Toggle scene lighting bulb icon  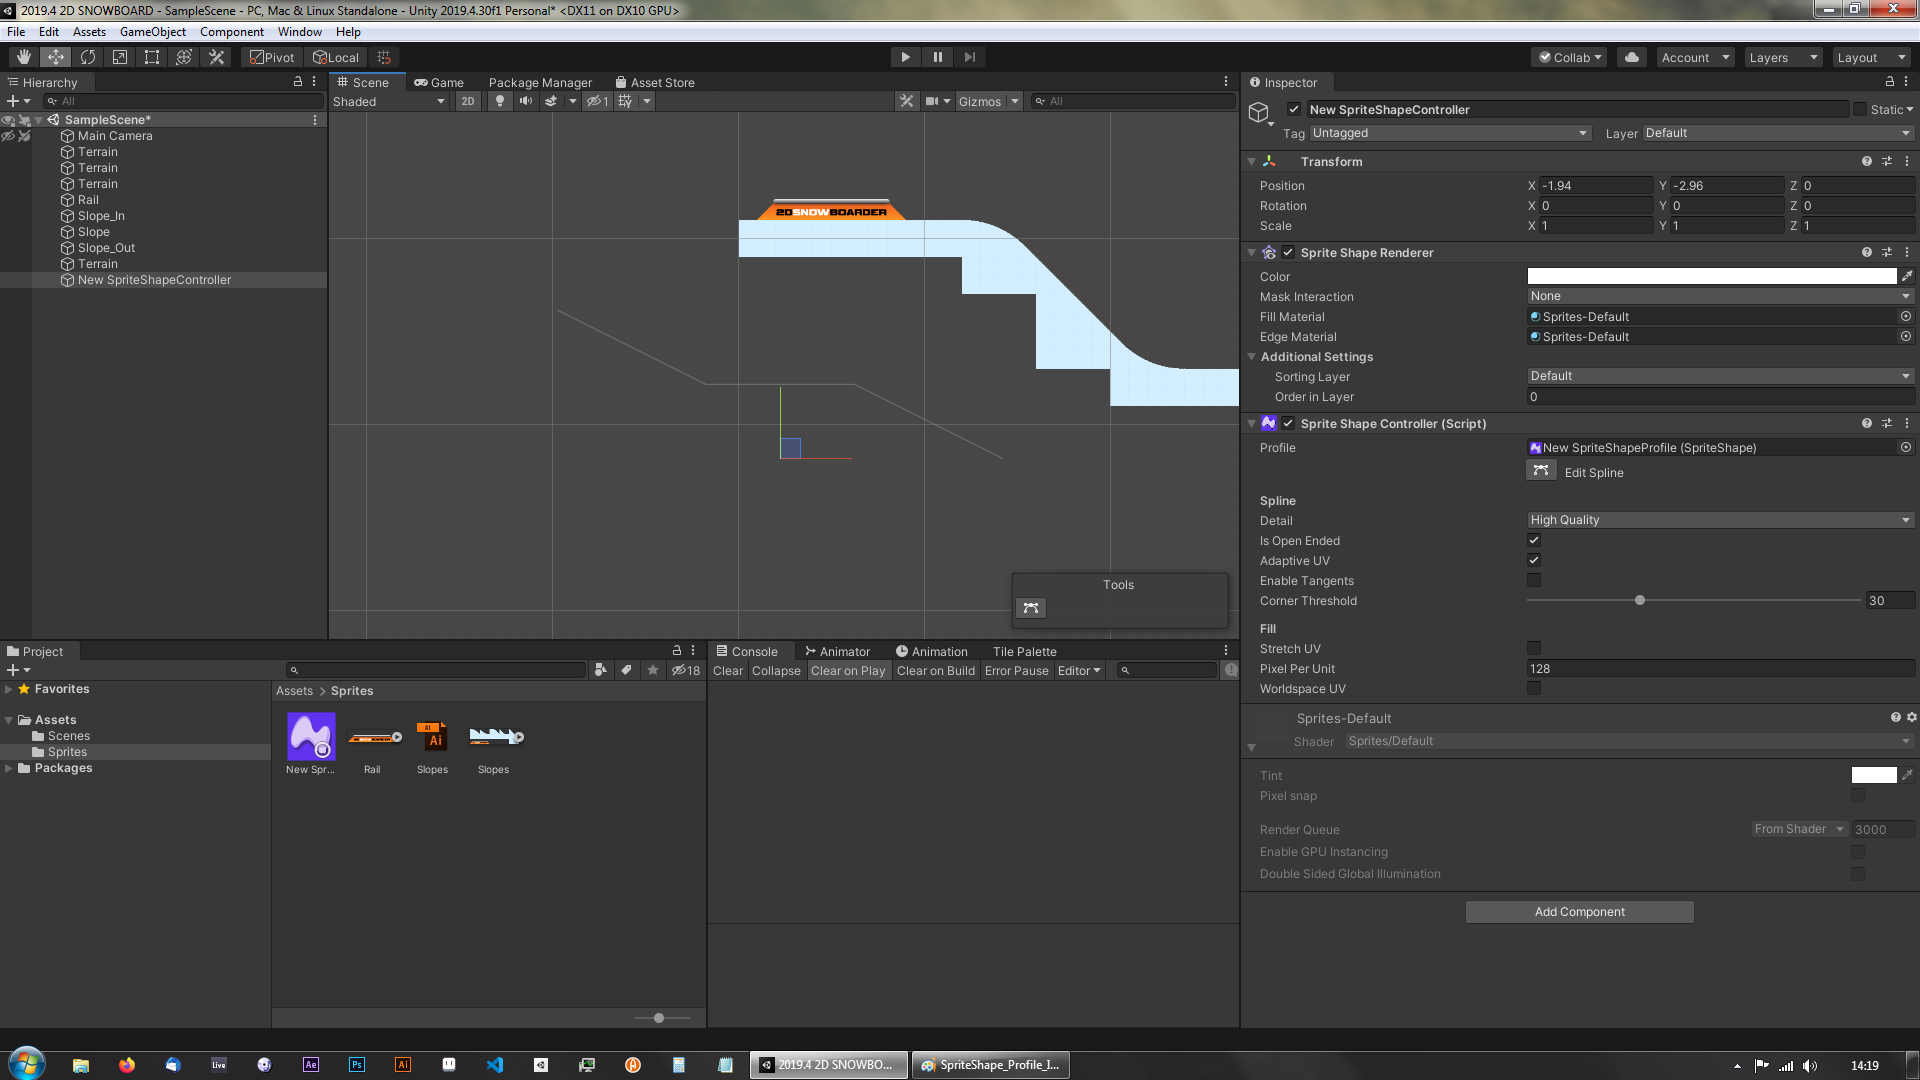(500, 101)
